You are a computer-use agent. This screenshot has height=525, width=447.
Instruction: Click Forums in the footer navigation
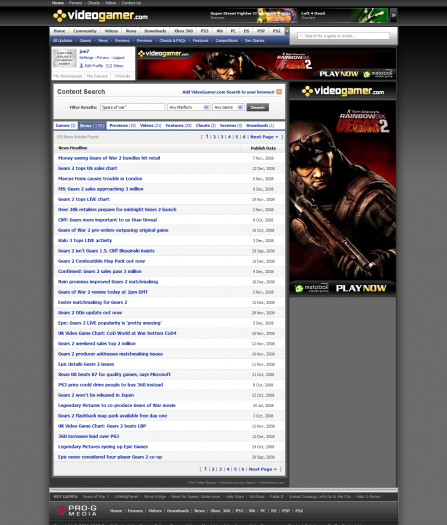point(135,511)
